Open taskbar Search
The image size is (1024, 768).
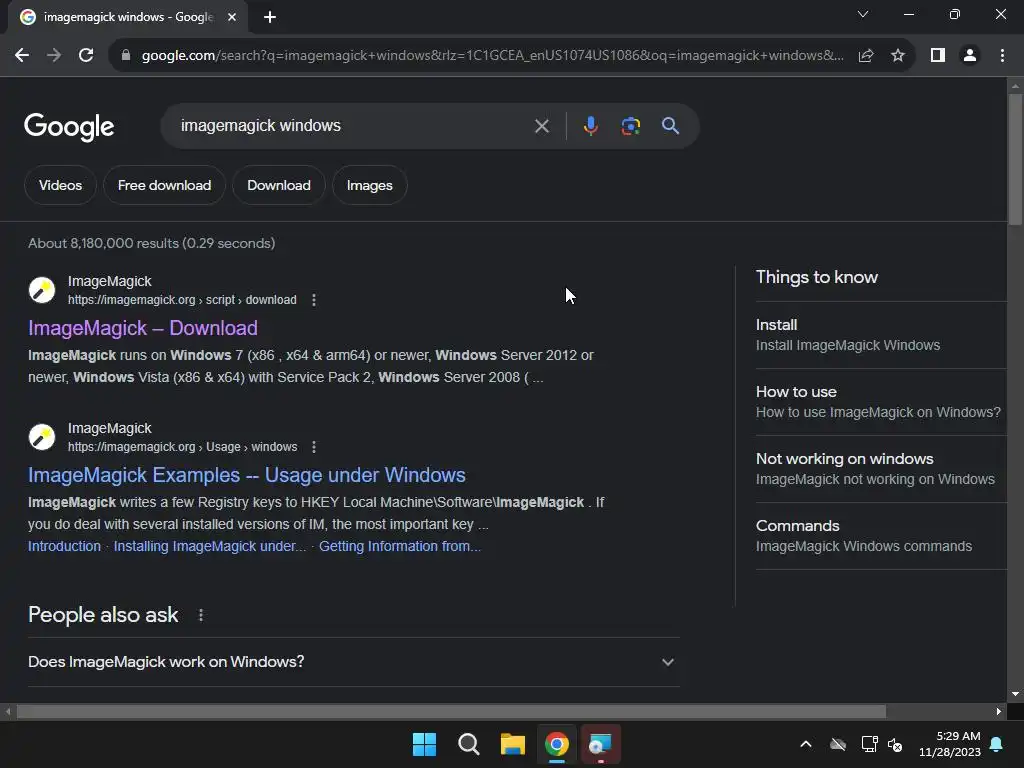coord(468,744)
